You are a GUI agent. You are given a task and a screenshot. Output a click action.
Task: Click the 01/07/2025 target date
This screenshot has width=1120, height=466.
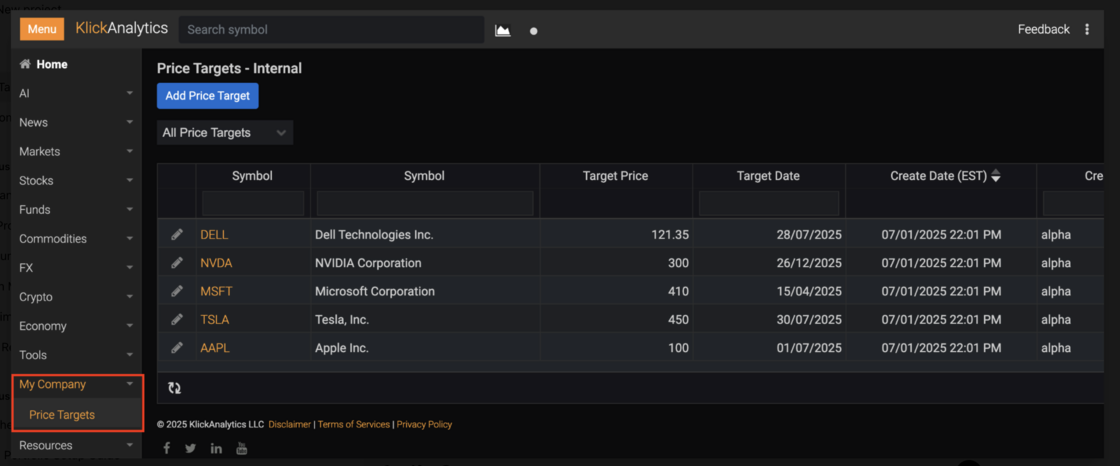click(808, 349)
